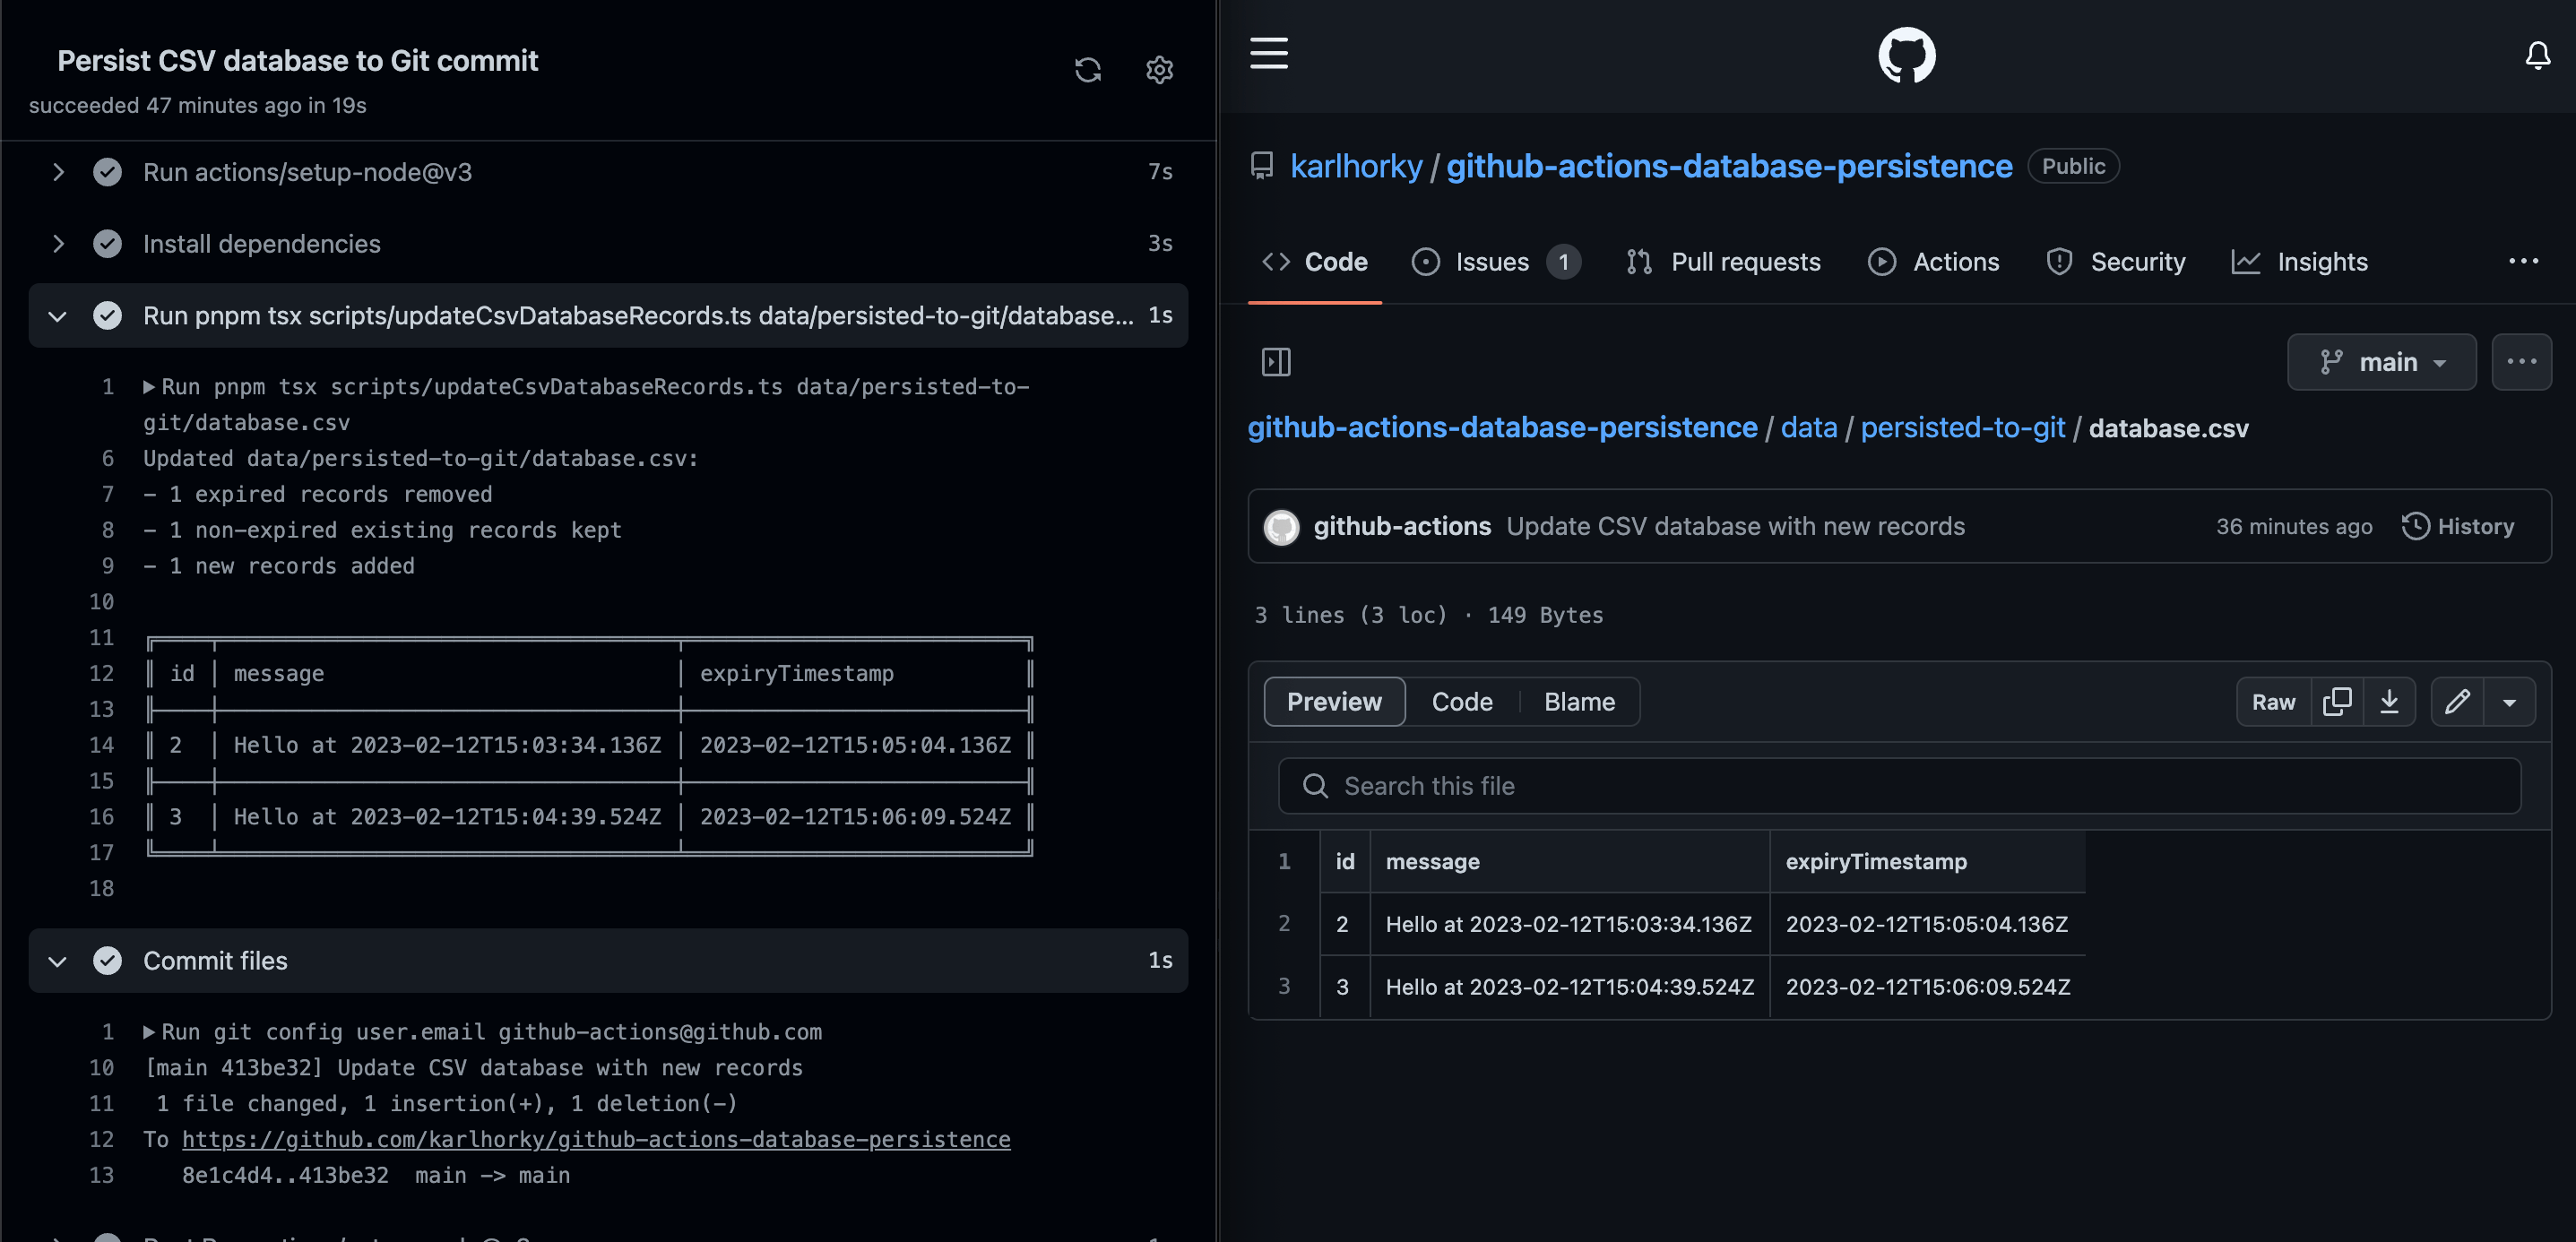Click log line '1 expired records removed'
The image size is (2576, 1242).
pos(318,495)
